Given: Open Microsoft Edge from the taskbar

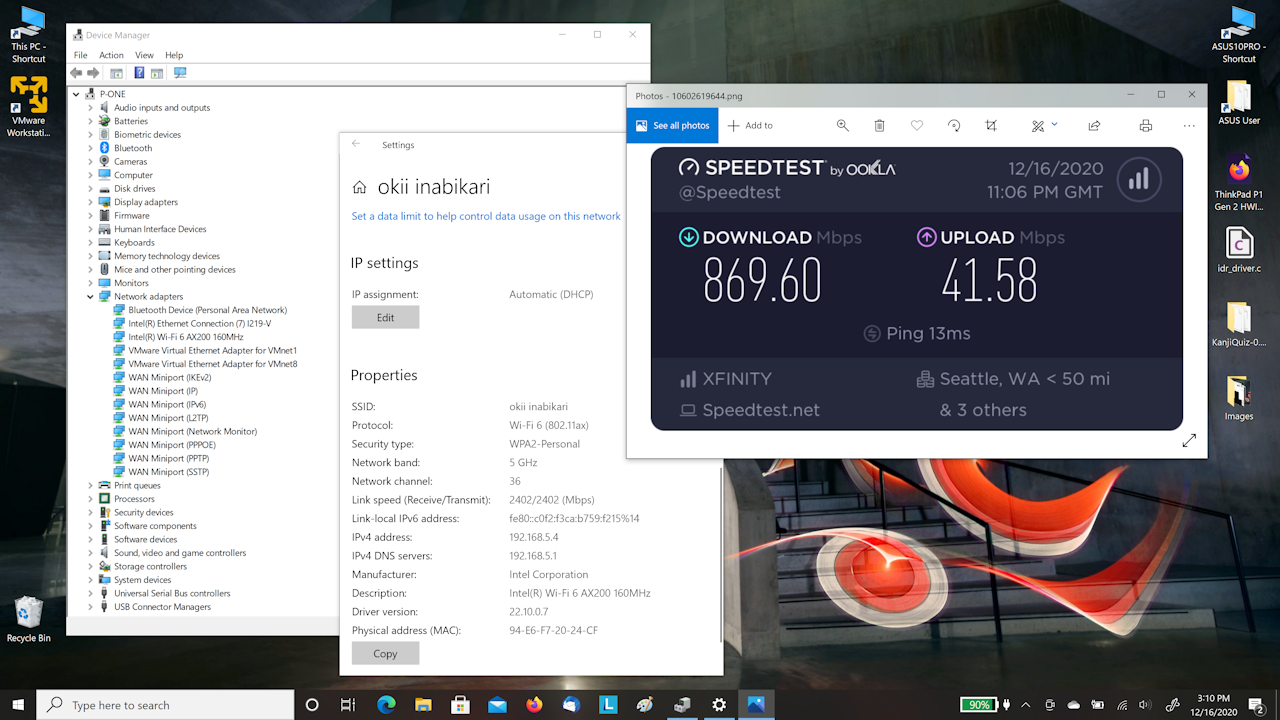Looking at the screenshot, I should pyautogui.click(x=386, y=705).
